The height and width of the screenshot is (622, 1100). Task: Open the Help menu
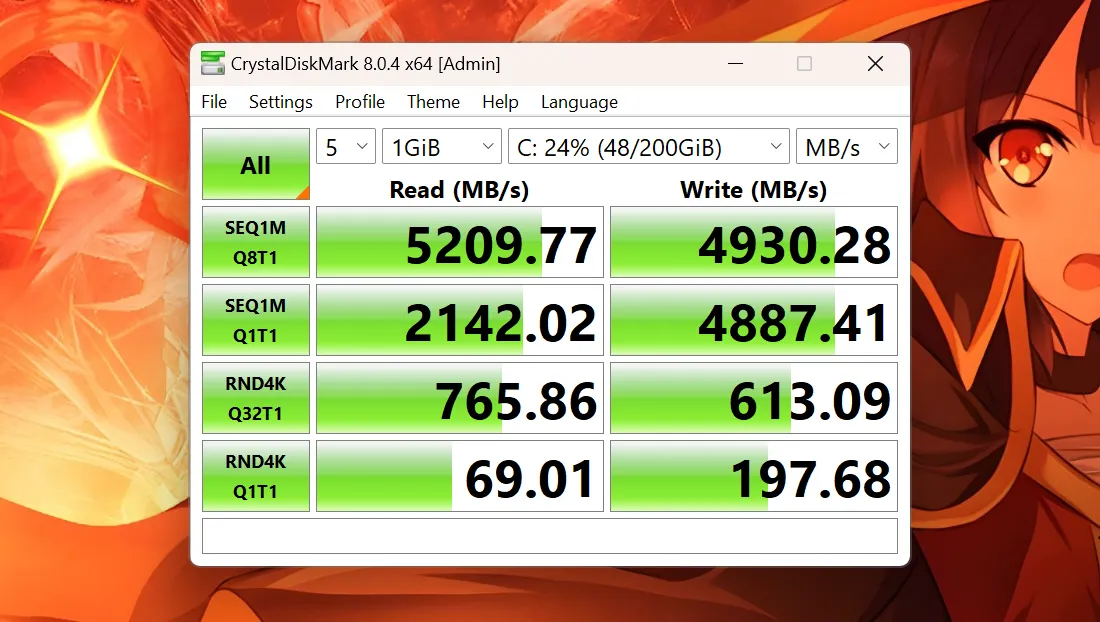(x=500, y=102)
